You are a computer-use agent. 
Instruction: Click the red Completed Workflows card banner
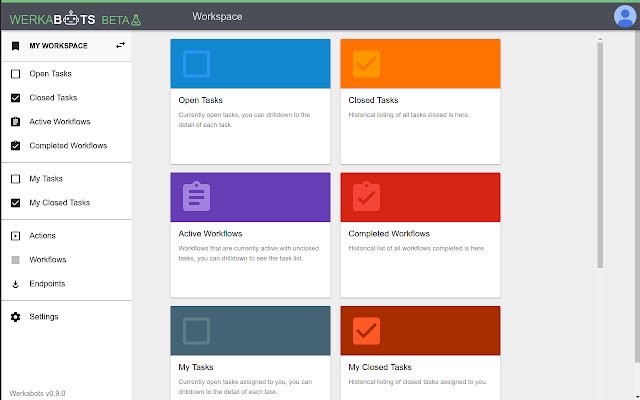pyautogui.click(x=420, y=197)
